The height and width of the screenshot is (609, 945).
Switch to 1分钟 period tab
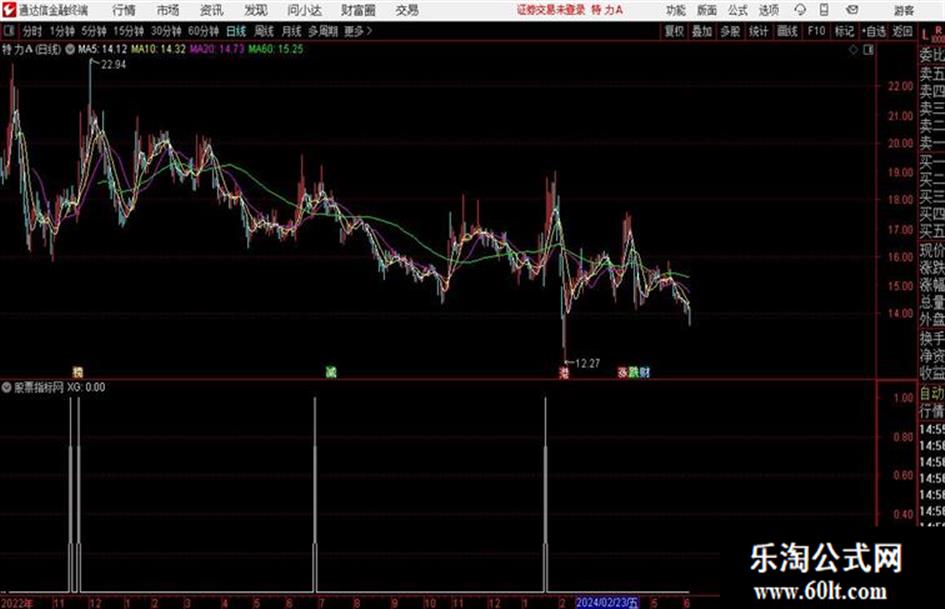click(x=62, y=31)
